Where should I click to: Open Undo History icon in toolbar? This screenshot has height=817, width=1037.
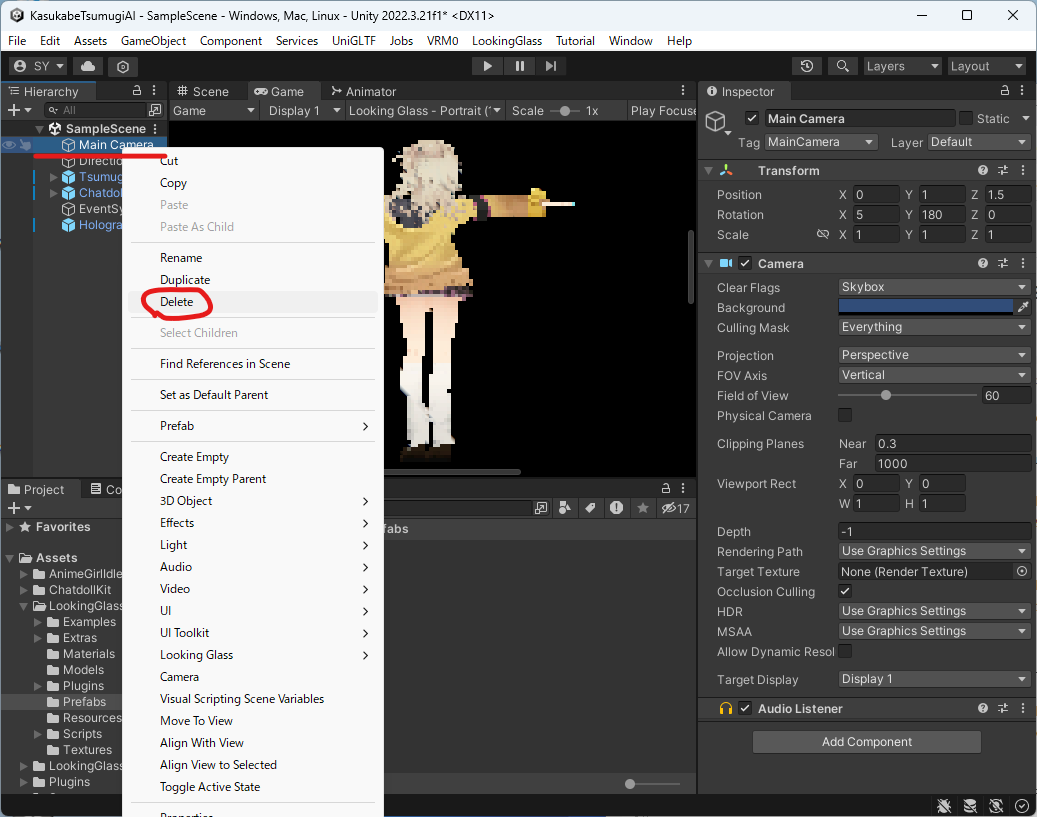click(x=807, y=66)
